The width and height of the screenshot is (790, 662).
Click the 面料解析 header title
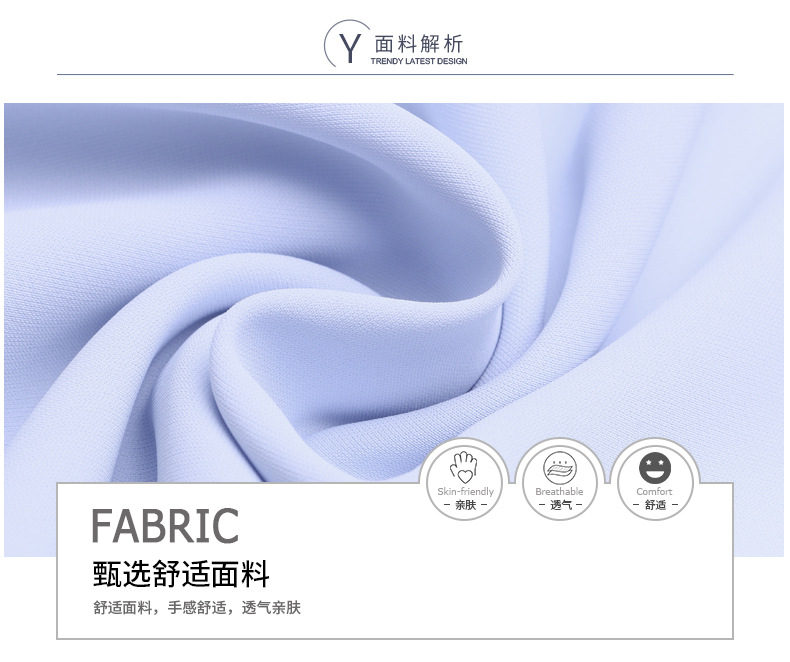tap(418, 44)
